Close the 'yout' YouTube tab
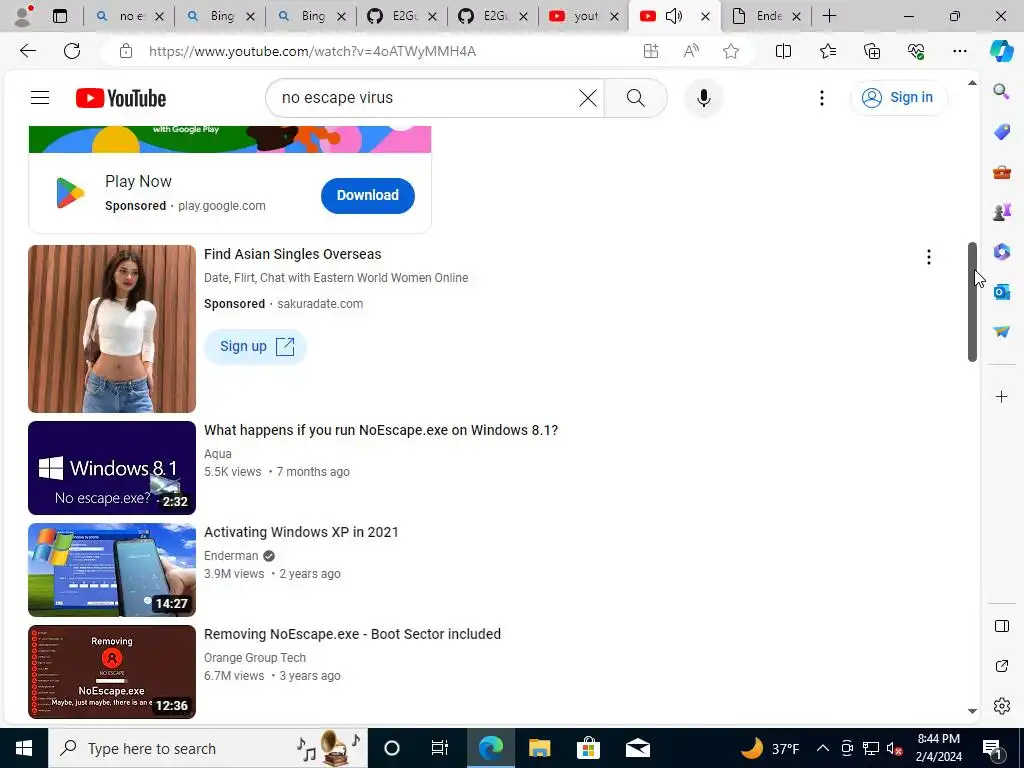Screen dimensions: 1024x768 point(614,17)
